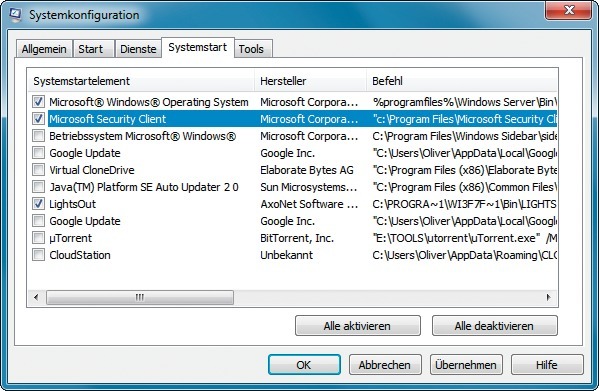Viewport: 599px width, 391px height.
Task: Click Alle aktivieren button
Action: (x=358, y=326)
